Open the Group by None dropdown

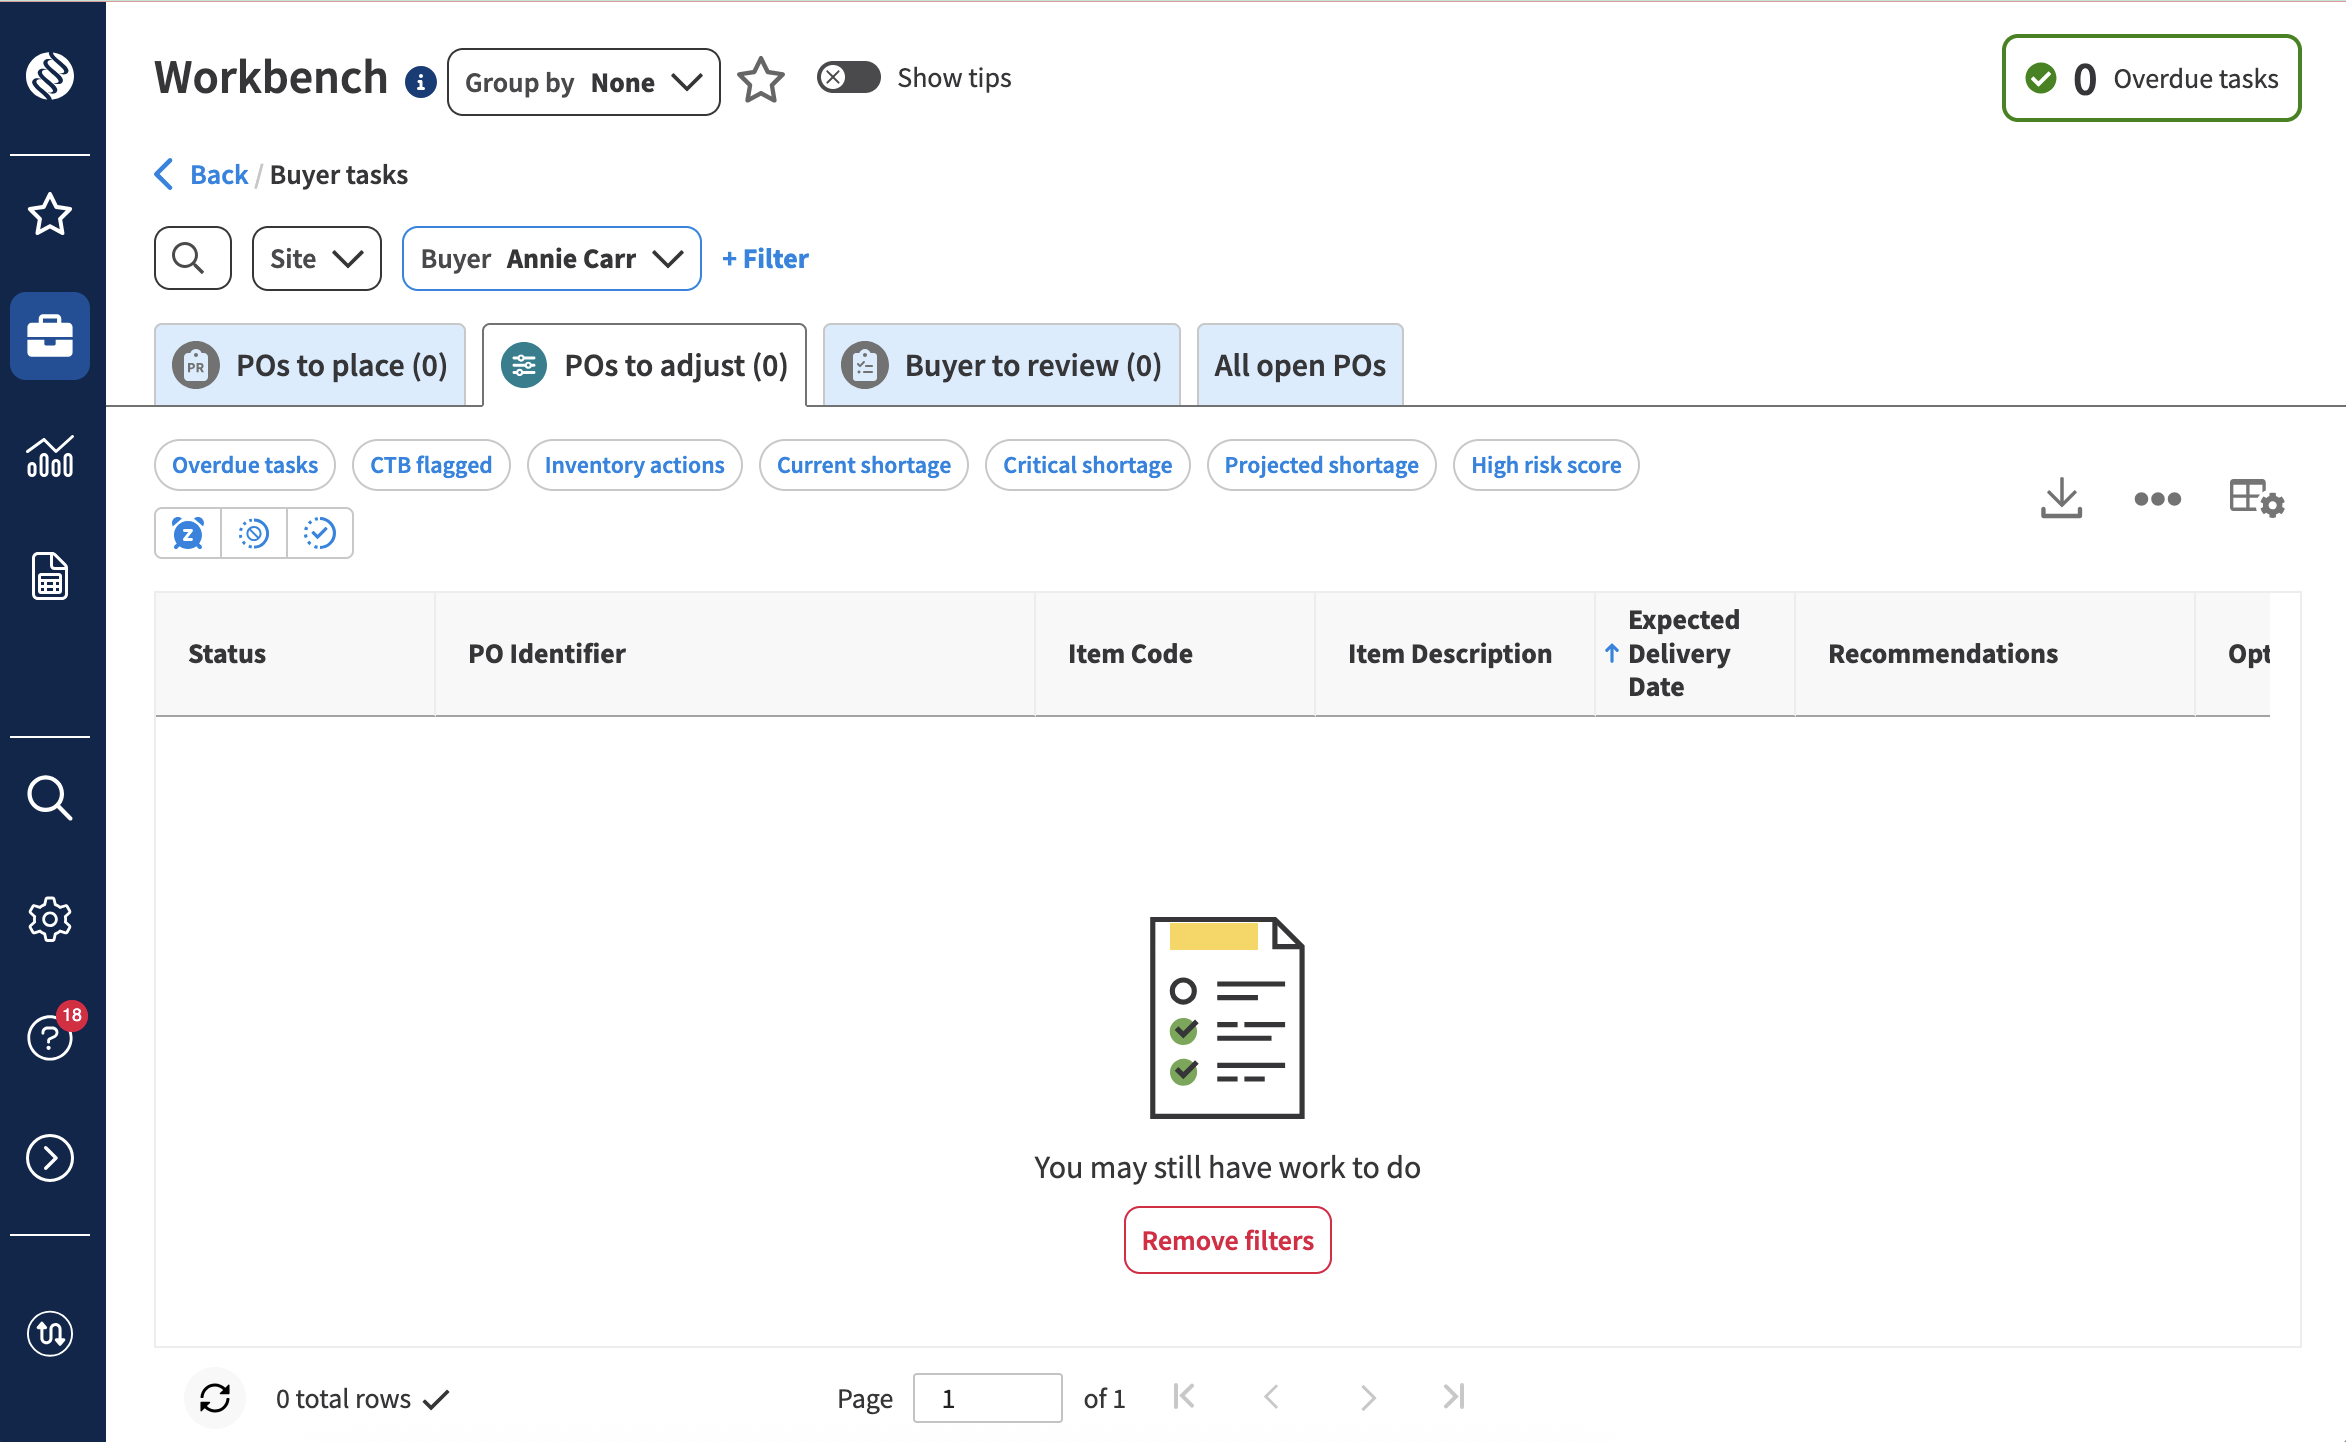[584, 82]
